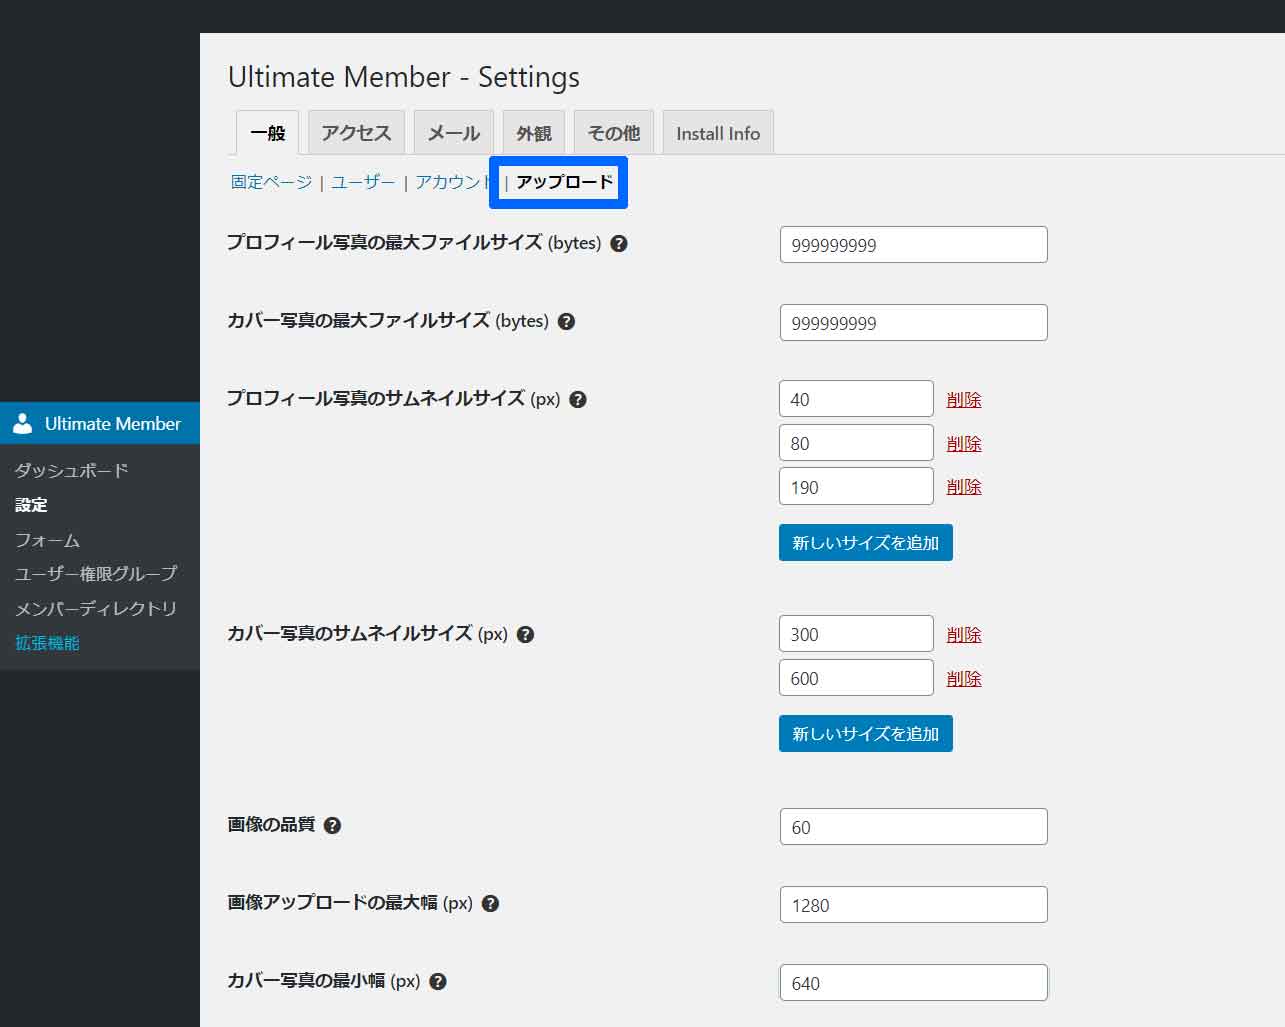Focus the cover photo max file size field

pyautogui.click(x=914, y=323)
